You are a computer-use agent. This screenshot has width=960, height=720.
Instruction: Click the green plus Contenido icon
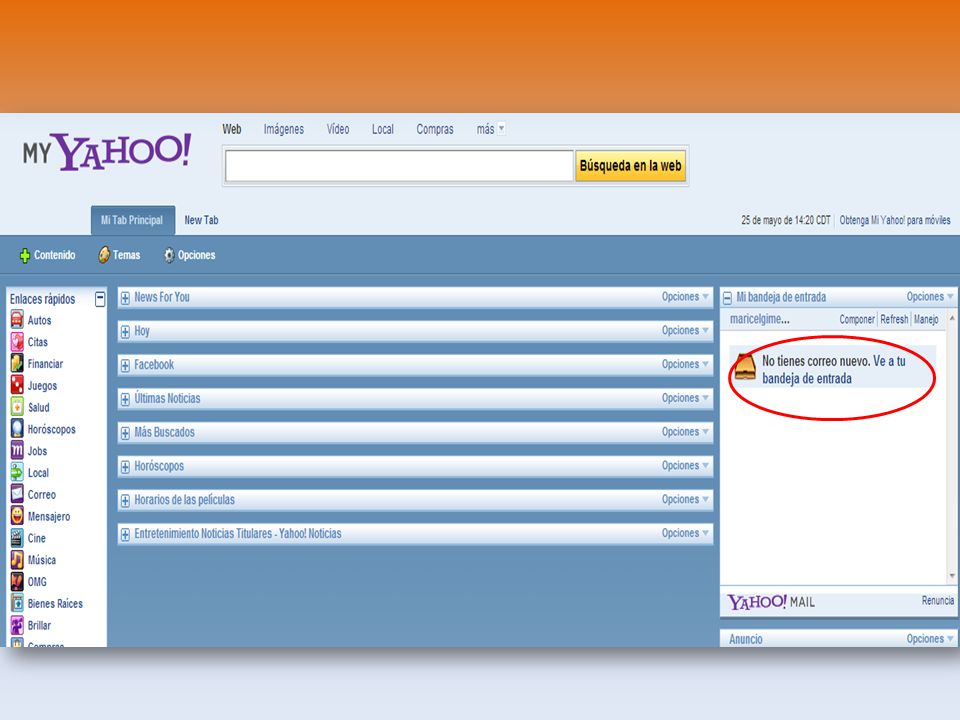[x=24, y=255]
